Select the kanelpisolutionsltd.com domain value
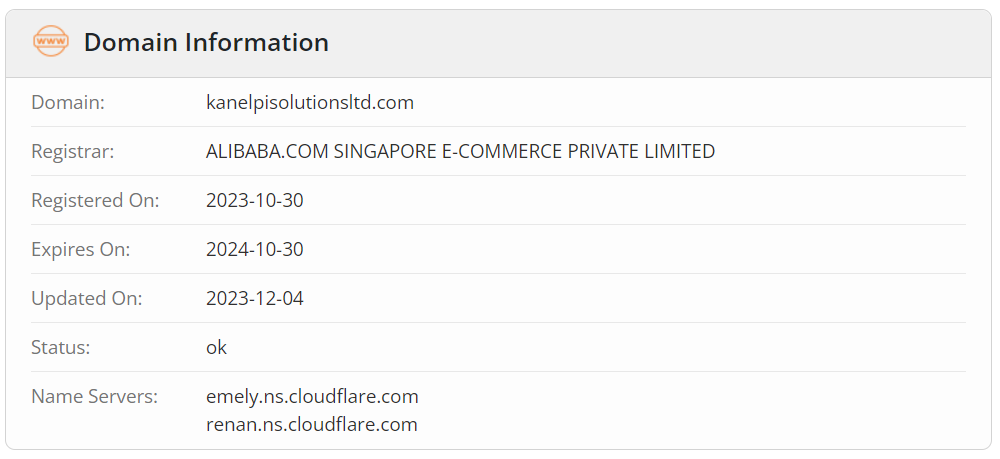This screenshot has height=459, width=1000. [310, 102]
